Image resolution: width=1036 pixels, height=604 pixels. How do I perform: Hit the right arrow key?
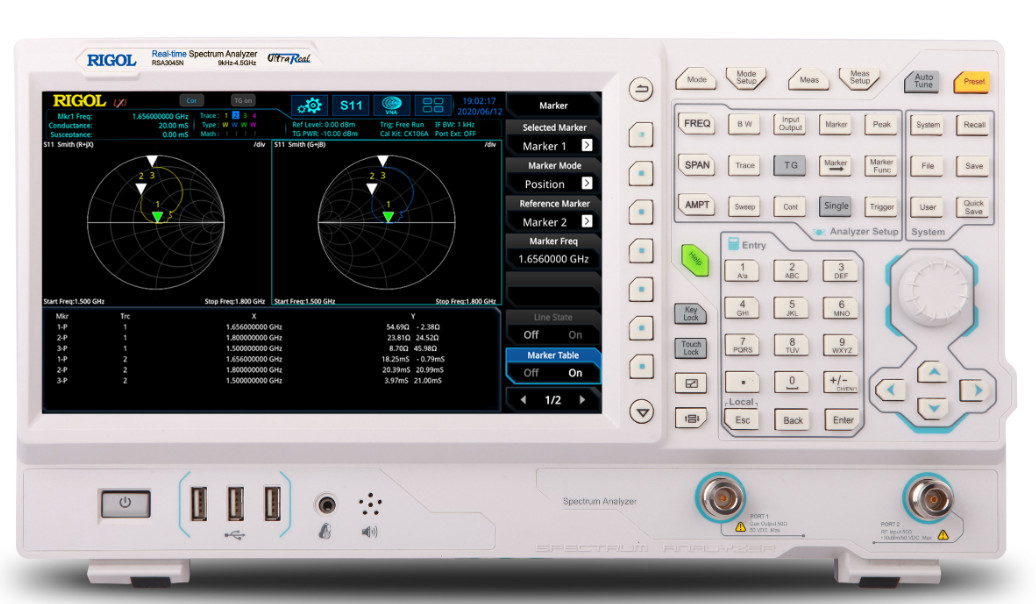[976, 391]
